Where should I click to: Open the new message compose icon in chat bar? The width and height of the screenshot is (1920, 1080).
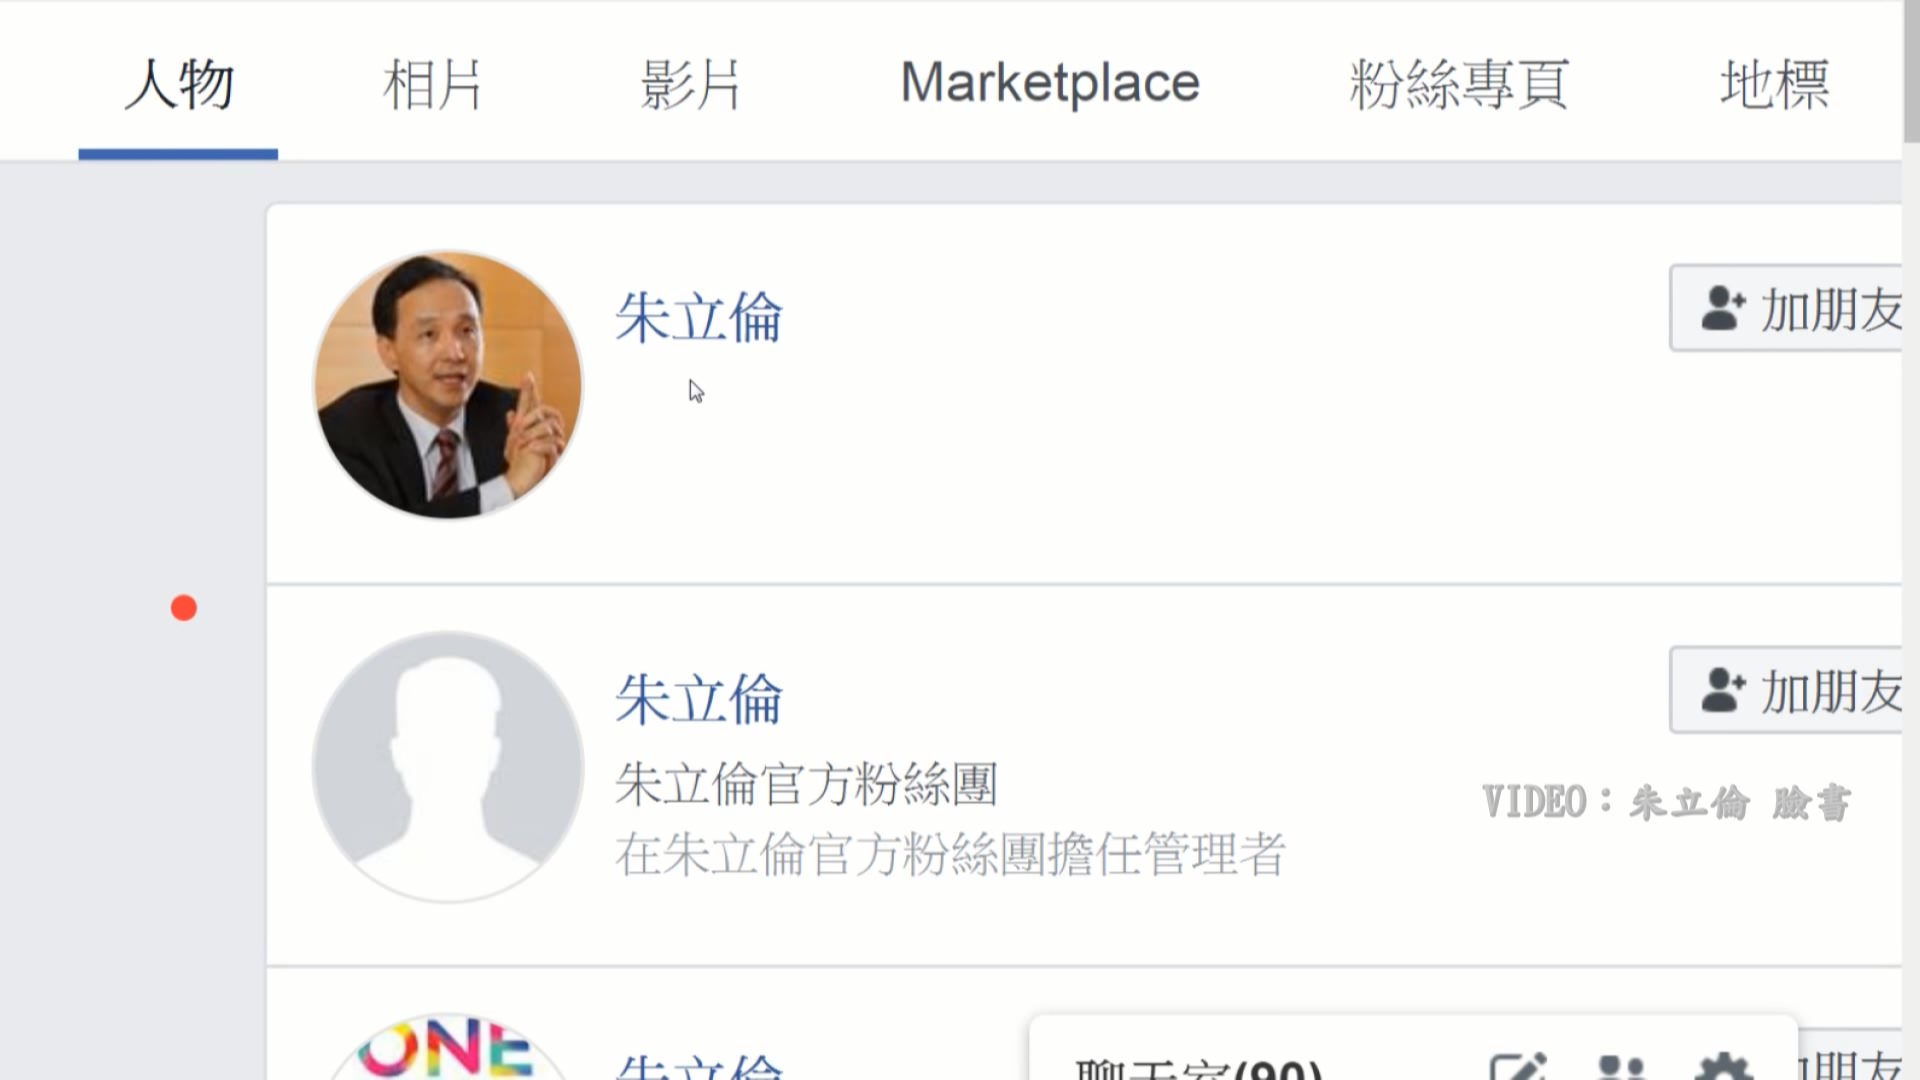(1518, 1066)
